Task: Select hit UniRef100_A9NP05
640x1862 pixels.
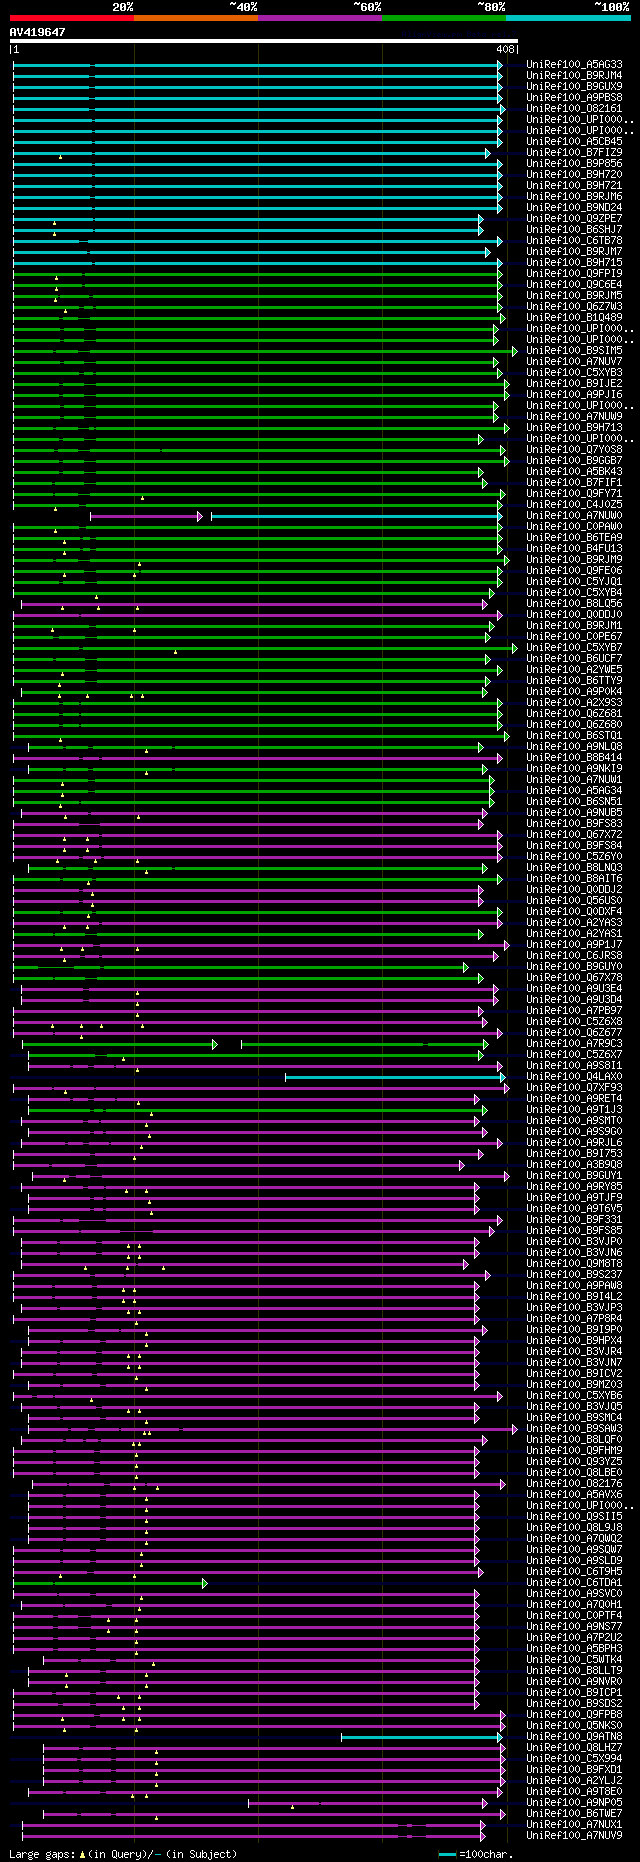Action: (x=574, y=1803)
